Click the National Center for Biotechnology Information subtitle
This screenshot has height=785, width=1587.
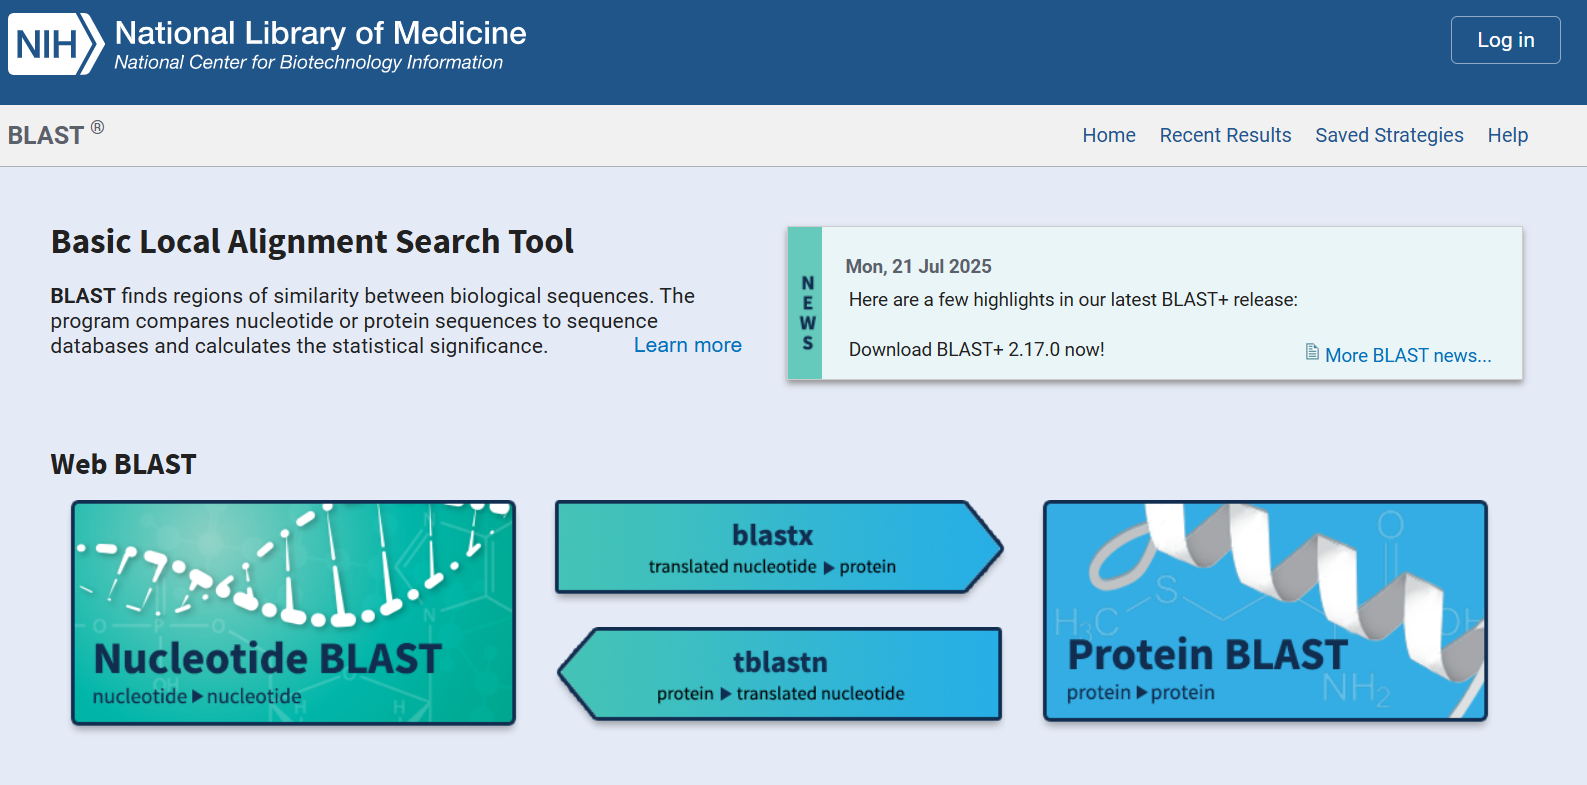[308, 63]
